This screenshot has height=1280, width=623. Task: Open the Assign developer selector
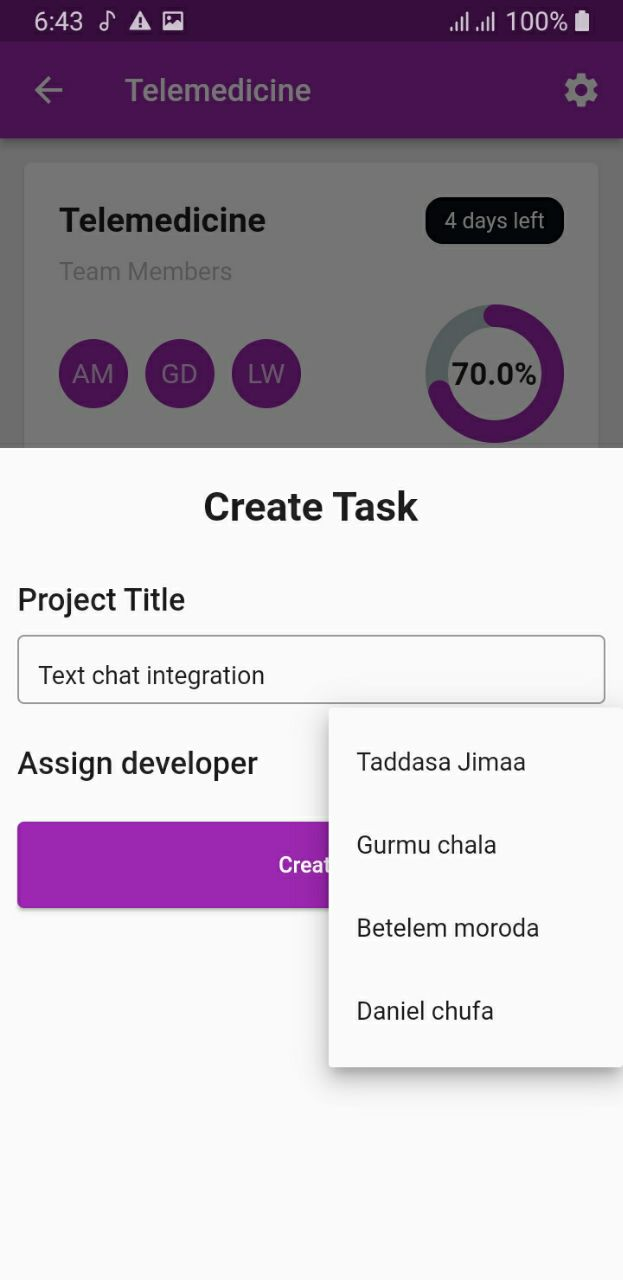pos(137,763)
